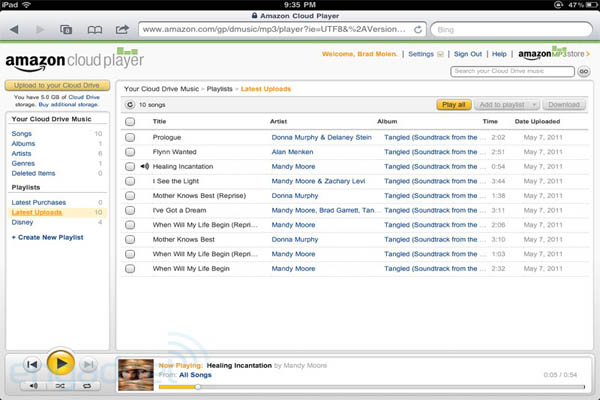Toggle repeat mode
Screen dimensions: 600x400
87,385
